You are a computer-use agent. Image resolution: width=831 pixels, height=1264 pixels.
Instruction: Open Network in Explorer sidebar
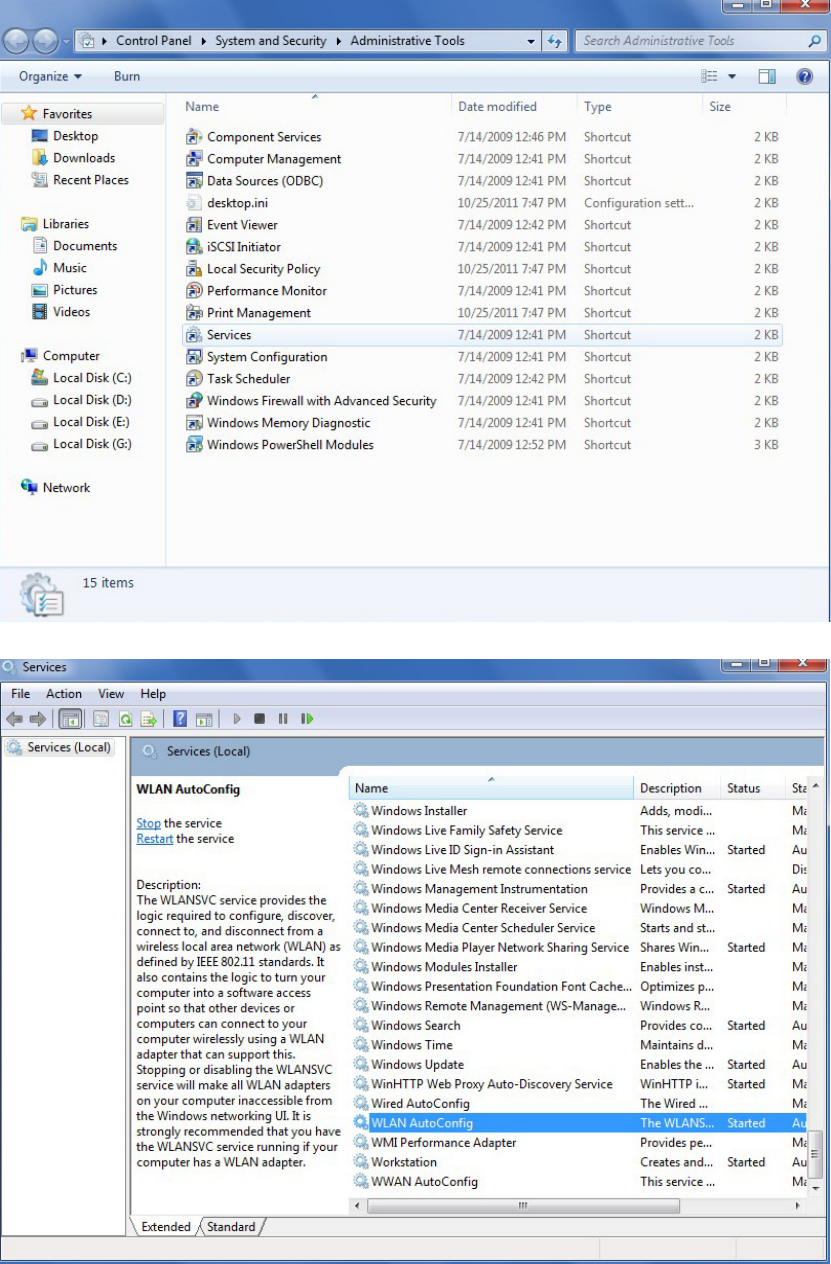point(56,488)
